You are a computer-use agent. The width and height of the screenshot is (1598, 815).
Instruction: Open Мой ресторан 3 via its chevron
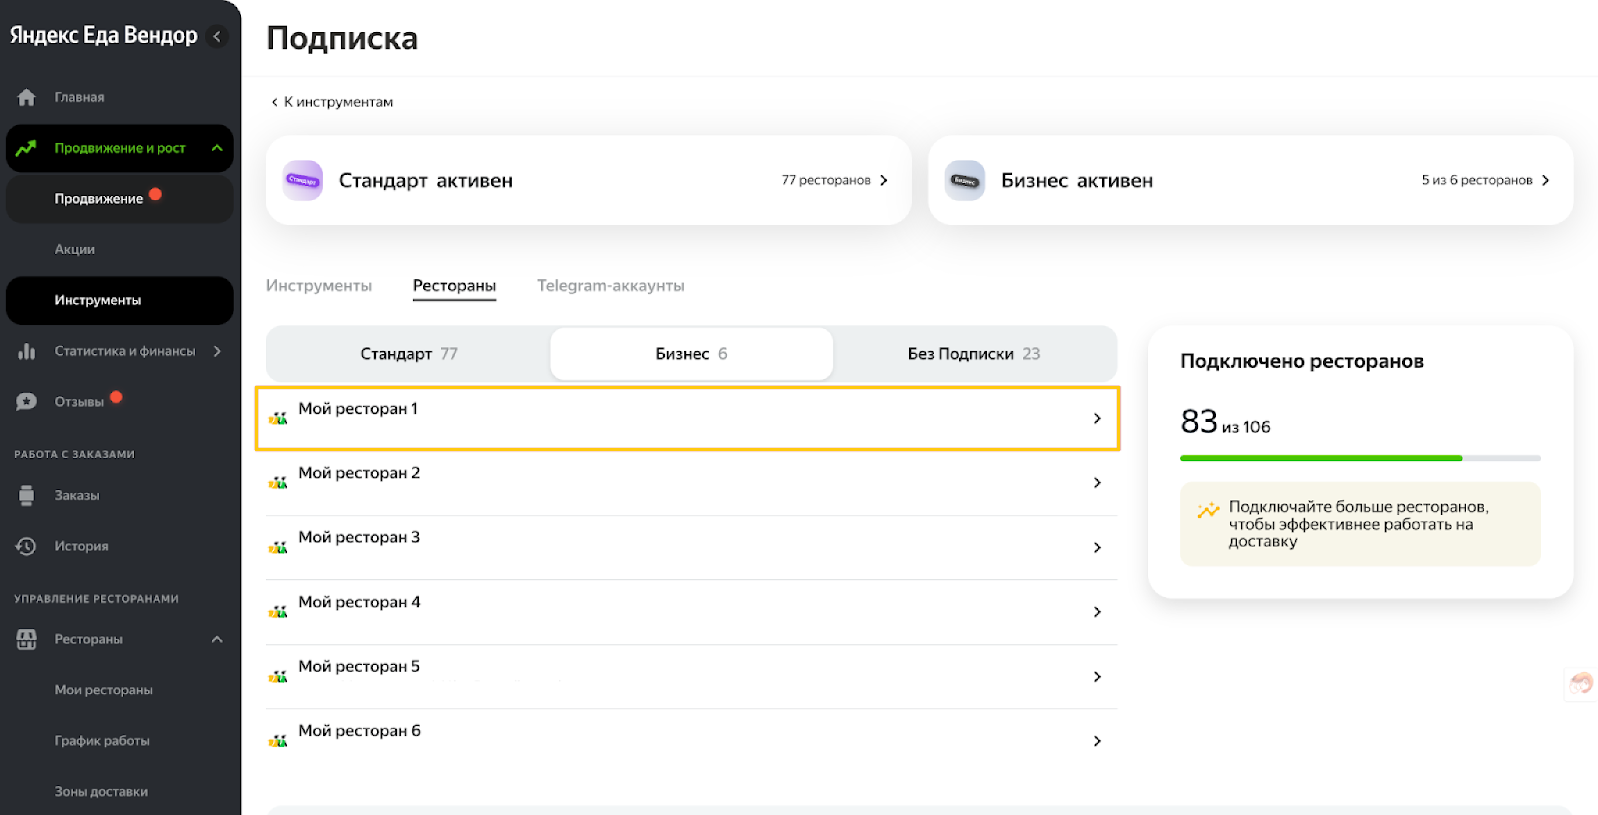point(1097,548)
